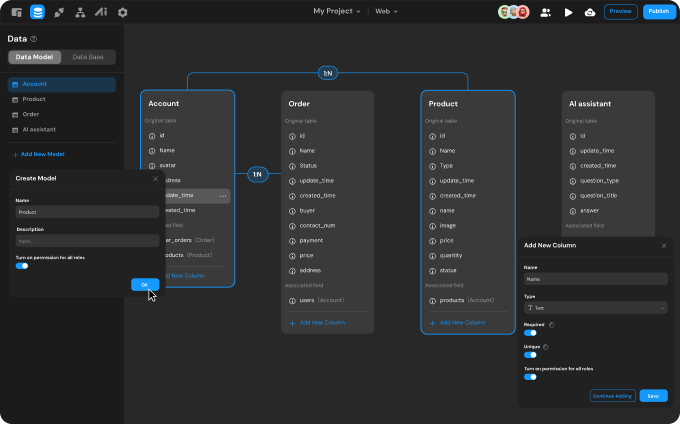The image size is (680, 424).
Task: Open the Data database icon in top bar
Action: point(38,12)
